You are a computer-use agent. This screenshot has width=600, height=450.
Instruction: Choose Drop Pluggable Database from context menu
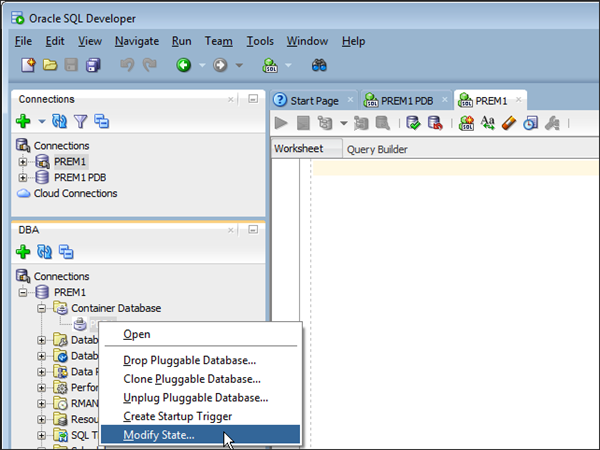pyautogui.click(x=201, y=360)
